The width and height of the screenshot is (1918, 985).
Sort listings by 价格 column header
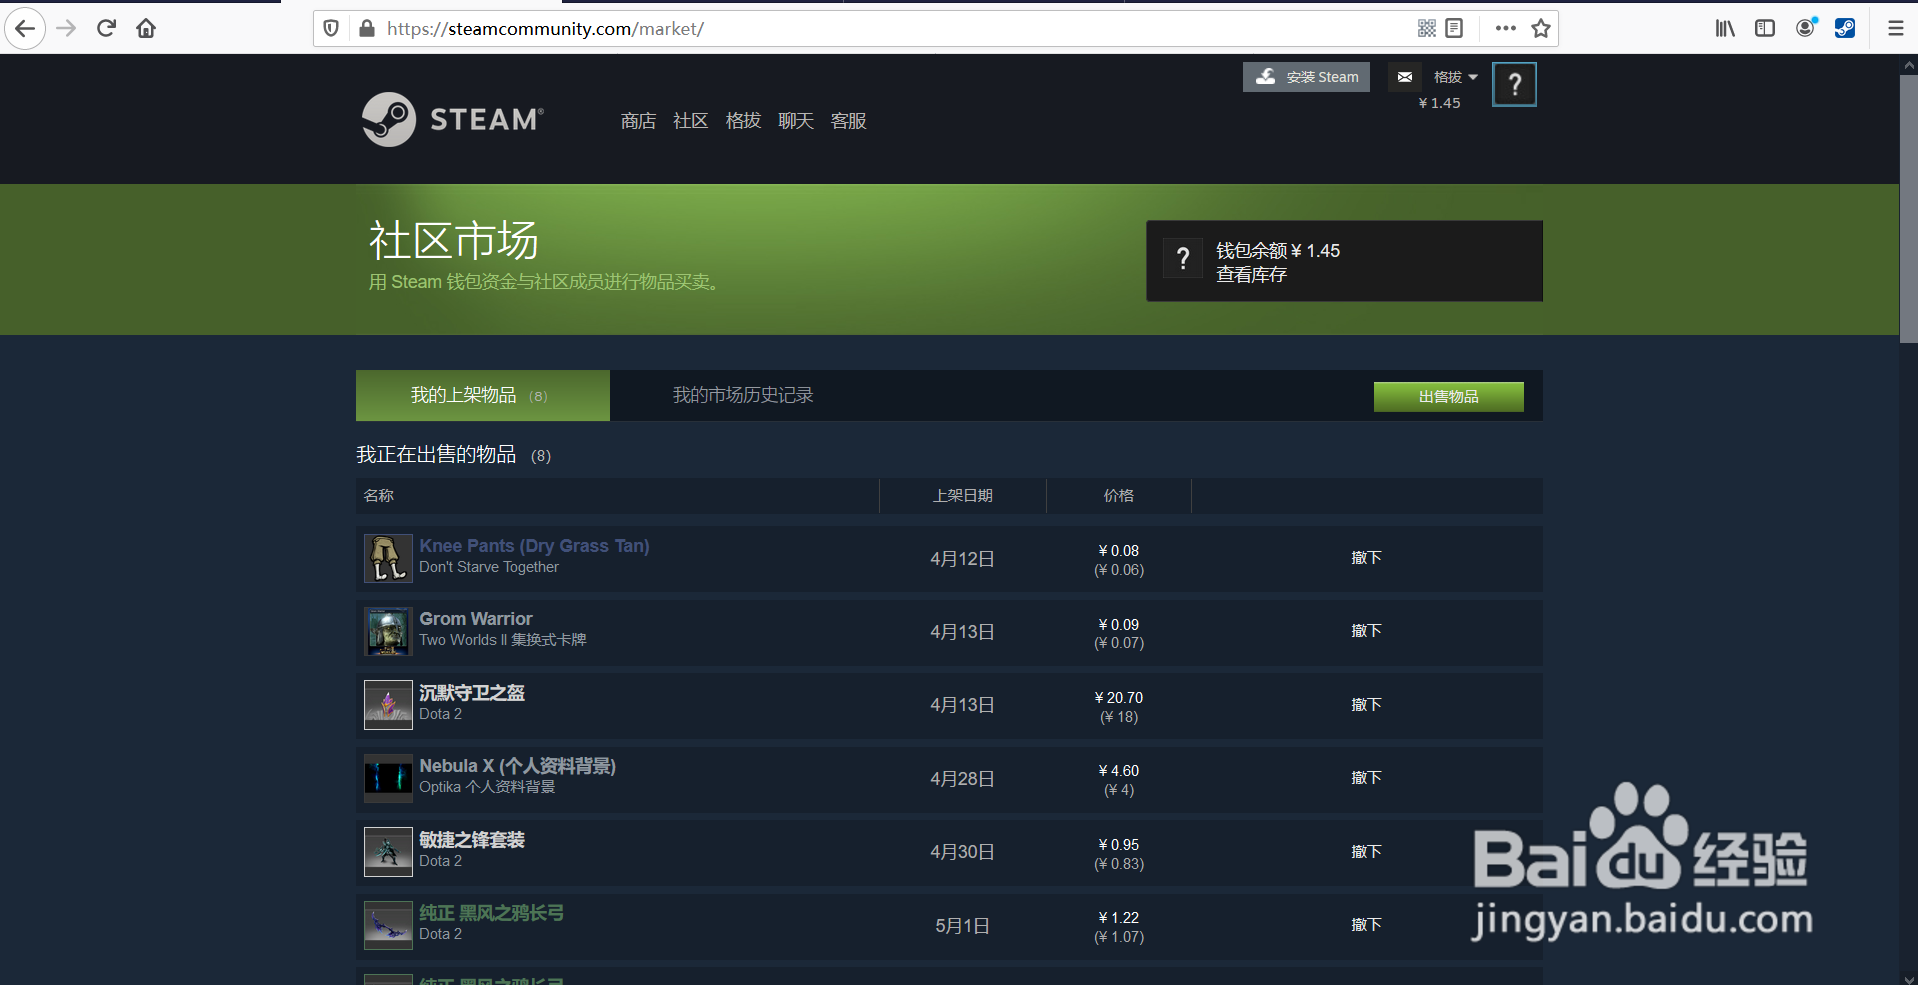(x=1119, y=496)
